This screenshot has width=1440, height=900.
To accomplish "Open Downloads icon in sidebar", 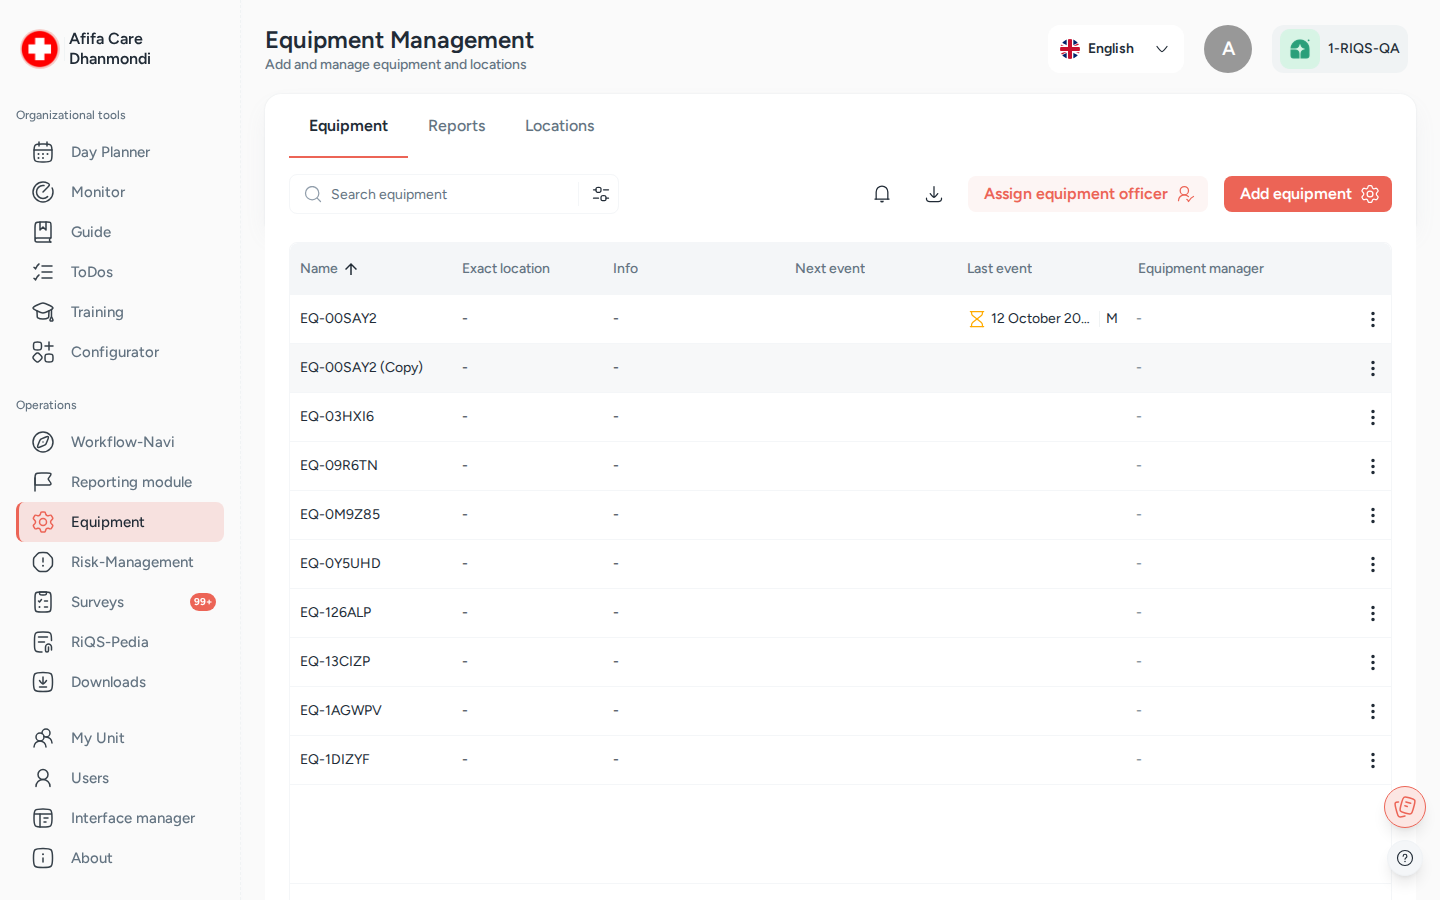I will pos(43,682).
